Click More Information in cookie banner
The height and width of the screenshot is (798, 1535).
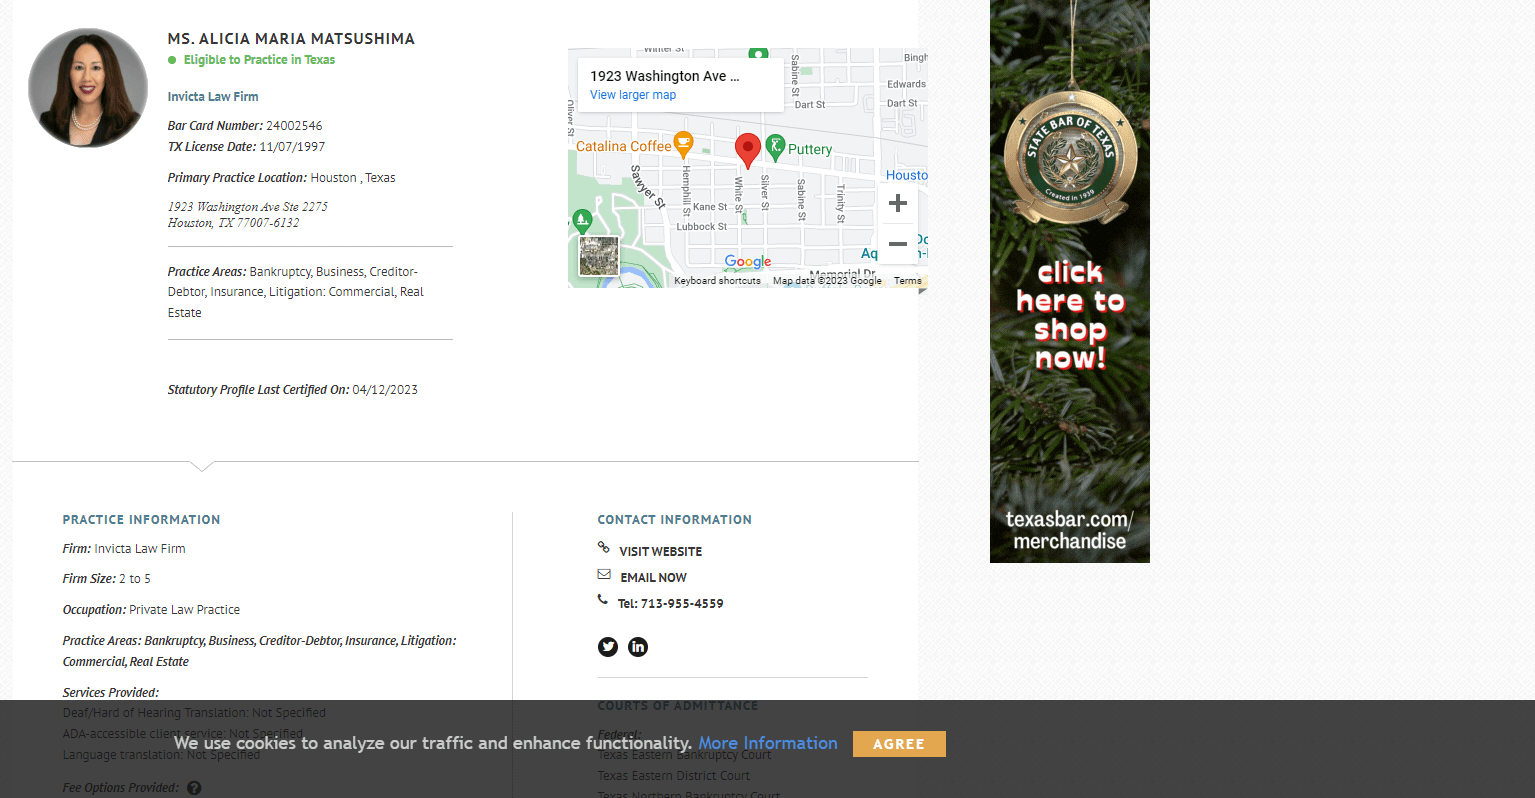768,743
